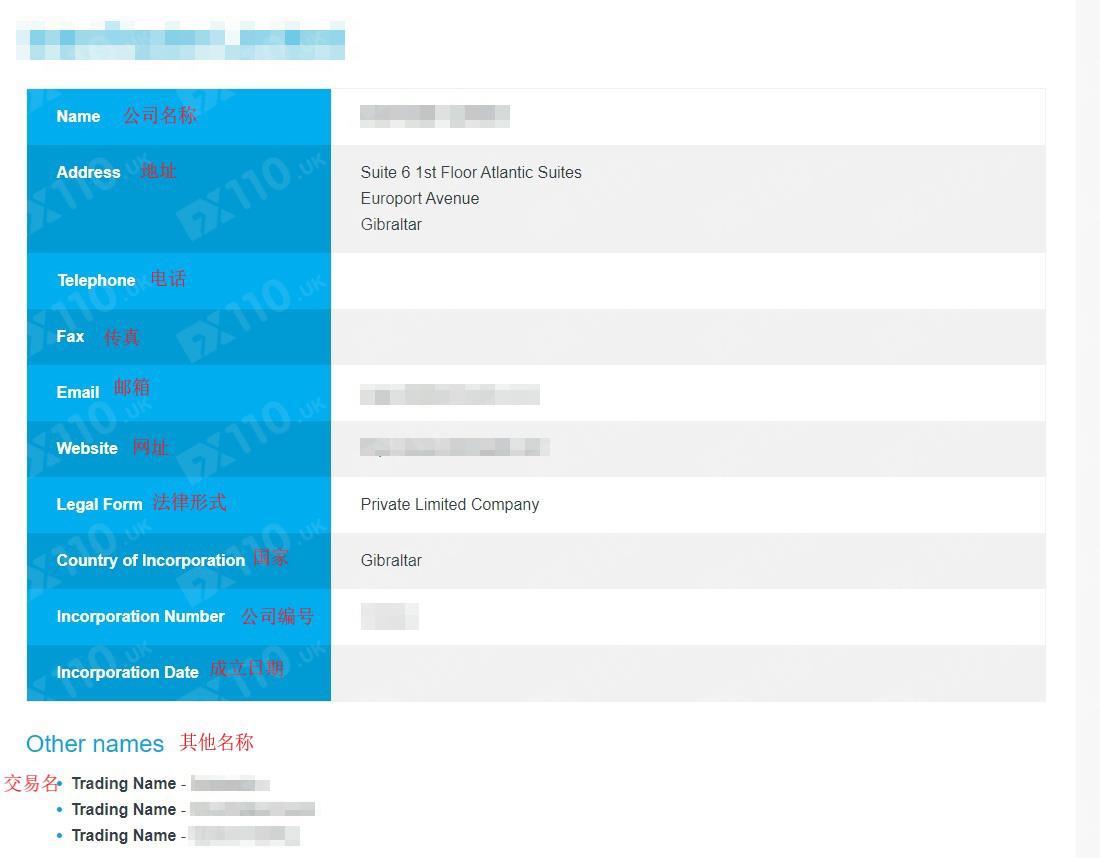
Task: Click the Name row label
Action: [78, 116]
